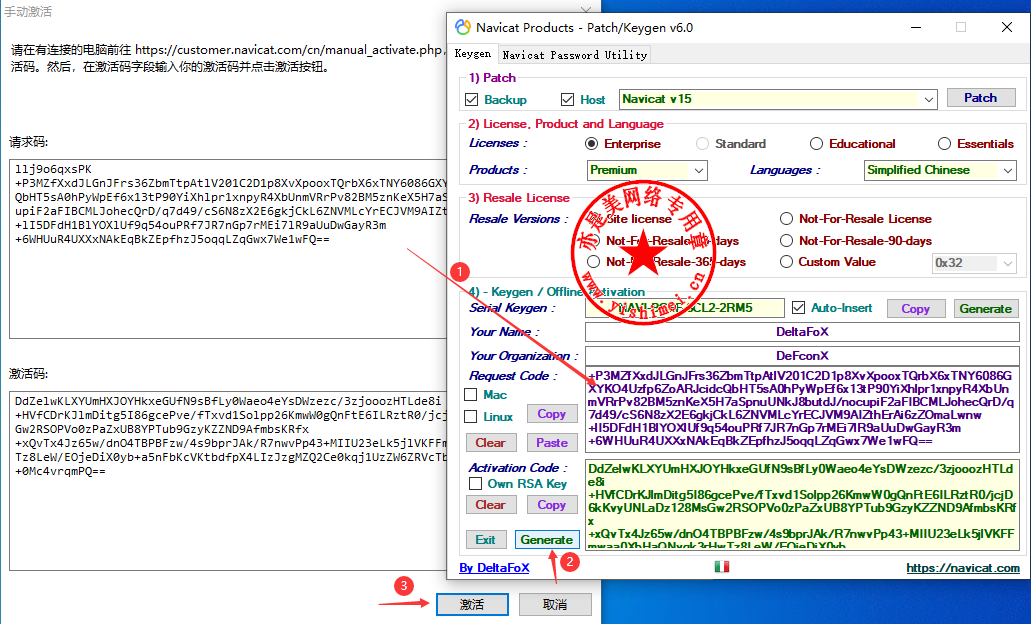Viewport: 1031px width, 624px height.
Task: Switch to the Keygen tab
Action: [x=473, y=54]
